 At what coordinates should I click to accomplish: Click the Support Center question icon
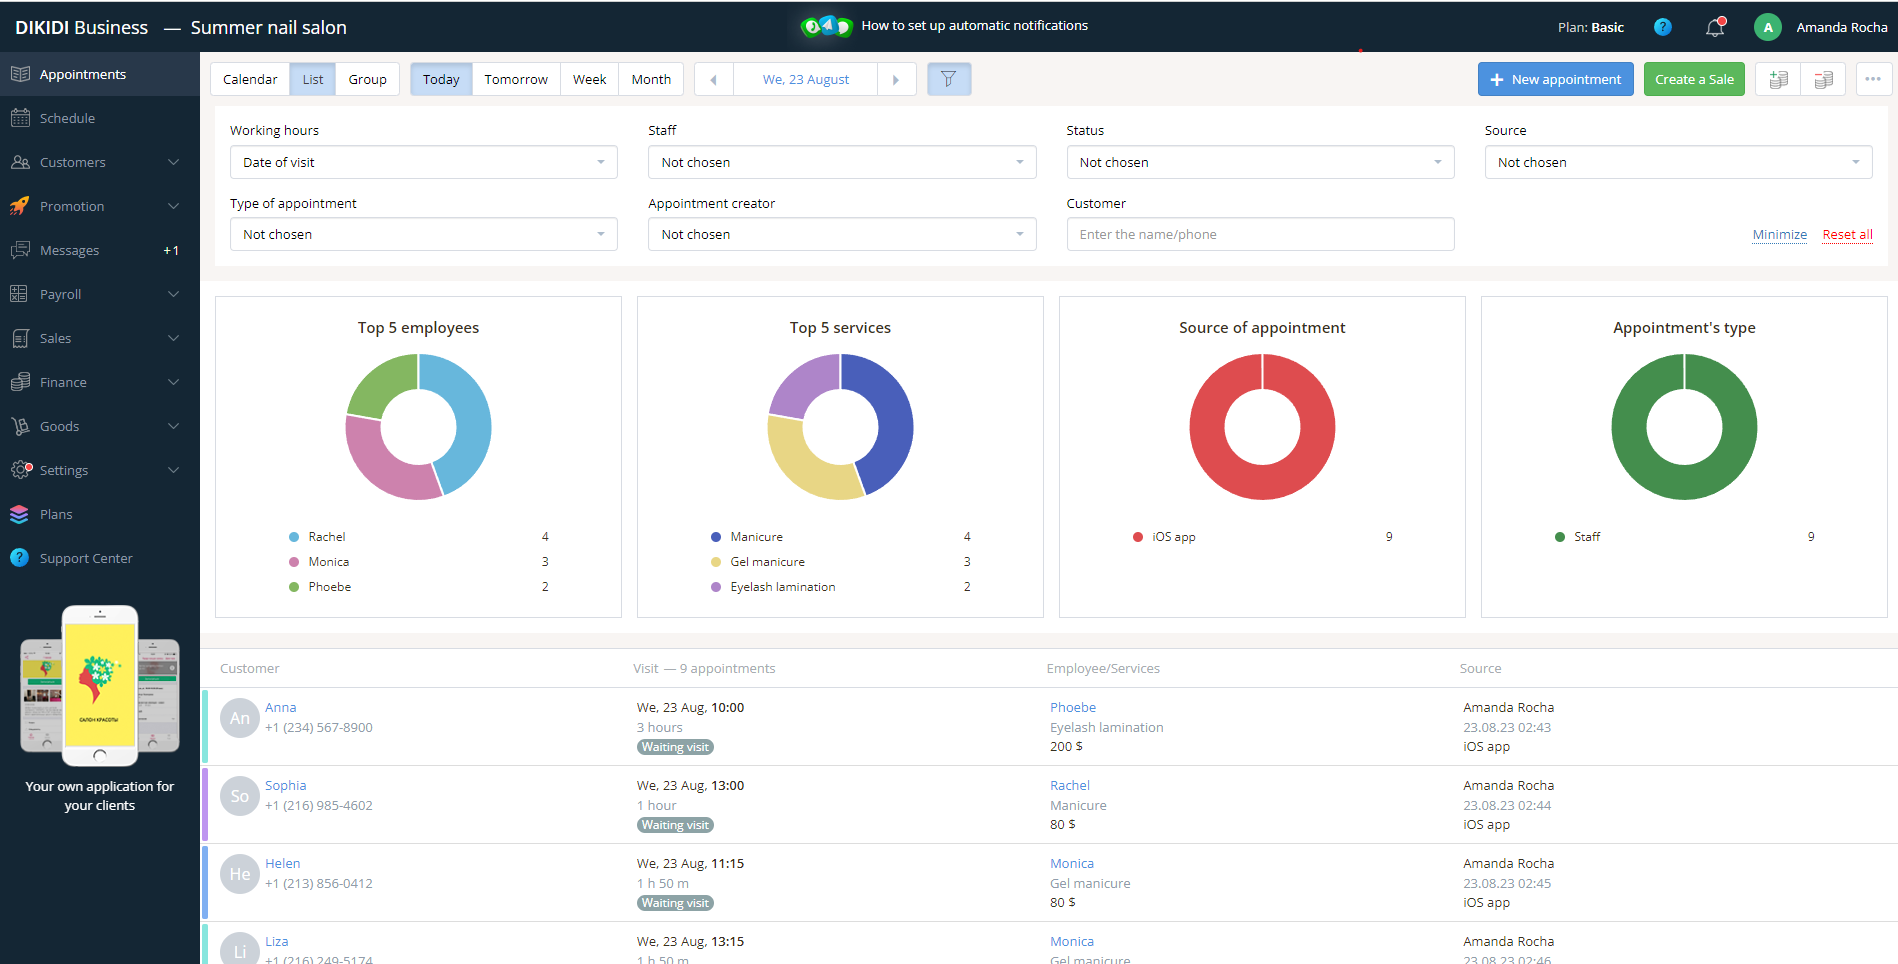point(19,558)
